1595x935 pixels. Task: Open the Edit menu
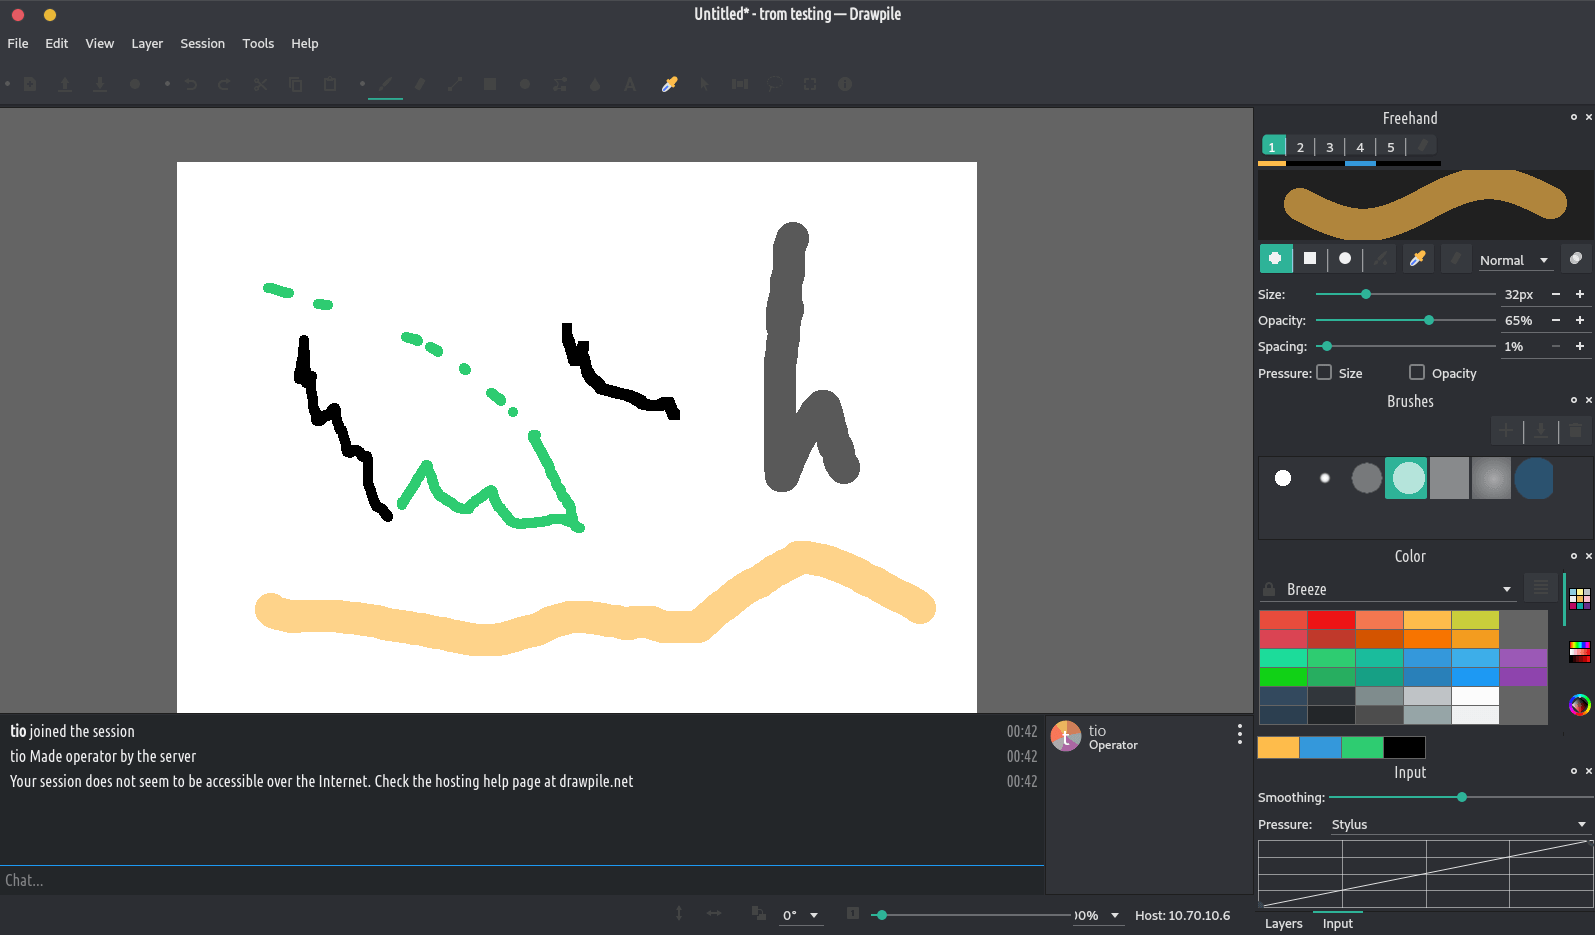(57, 43)
